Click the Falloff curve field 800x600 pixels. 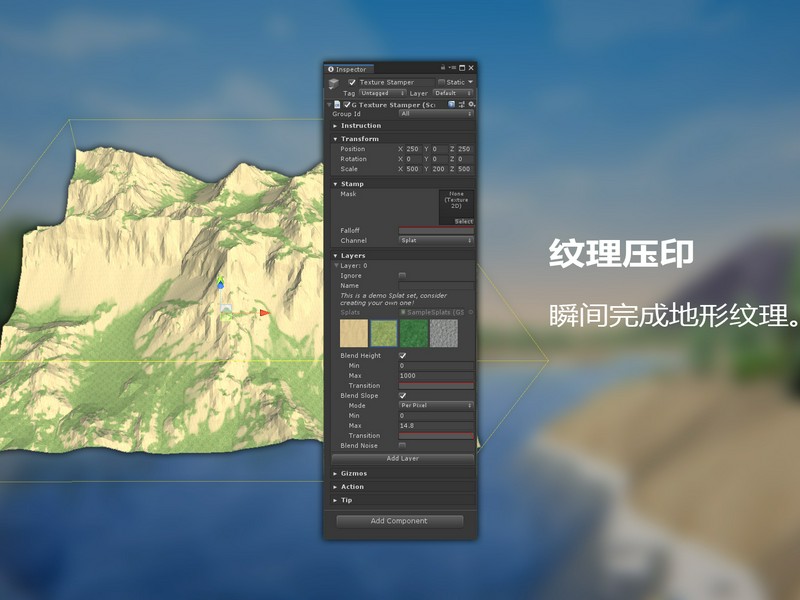point(436,231)
